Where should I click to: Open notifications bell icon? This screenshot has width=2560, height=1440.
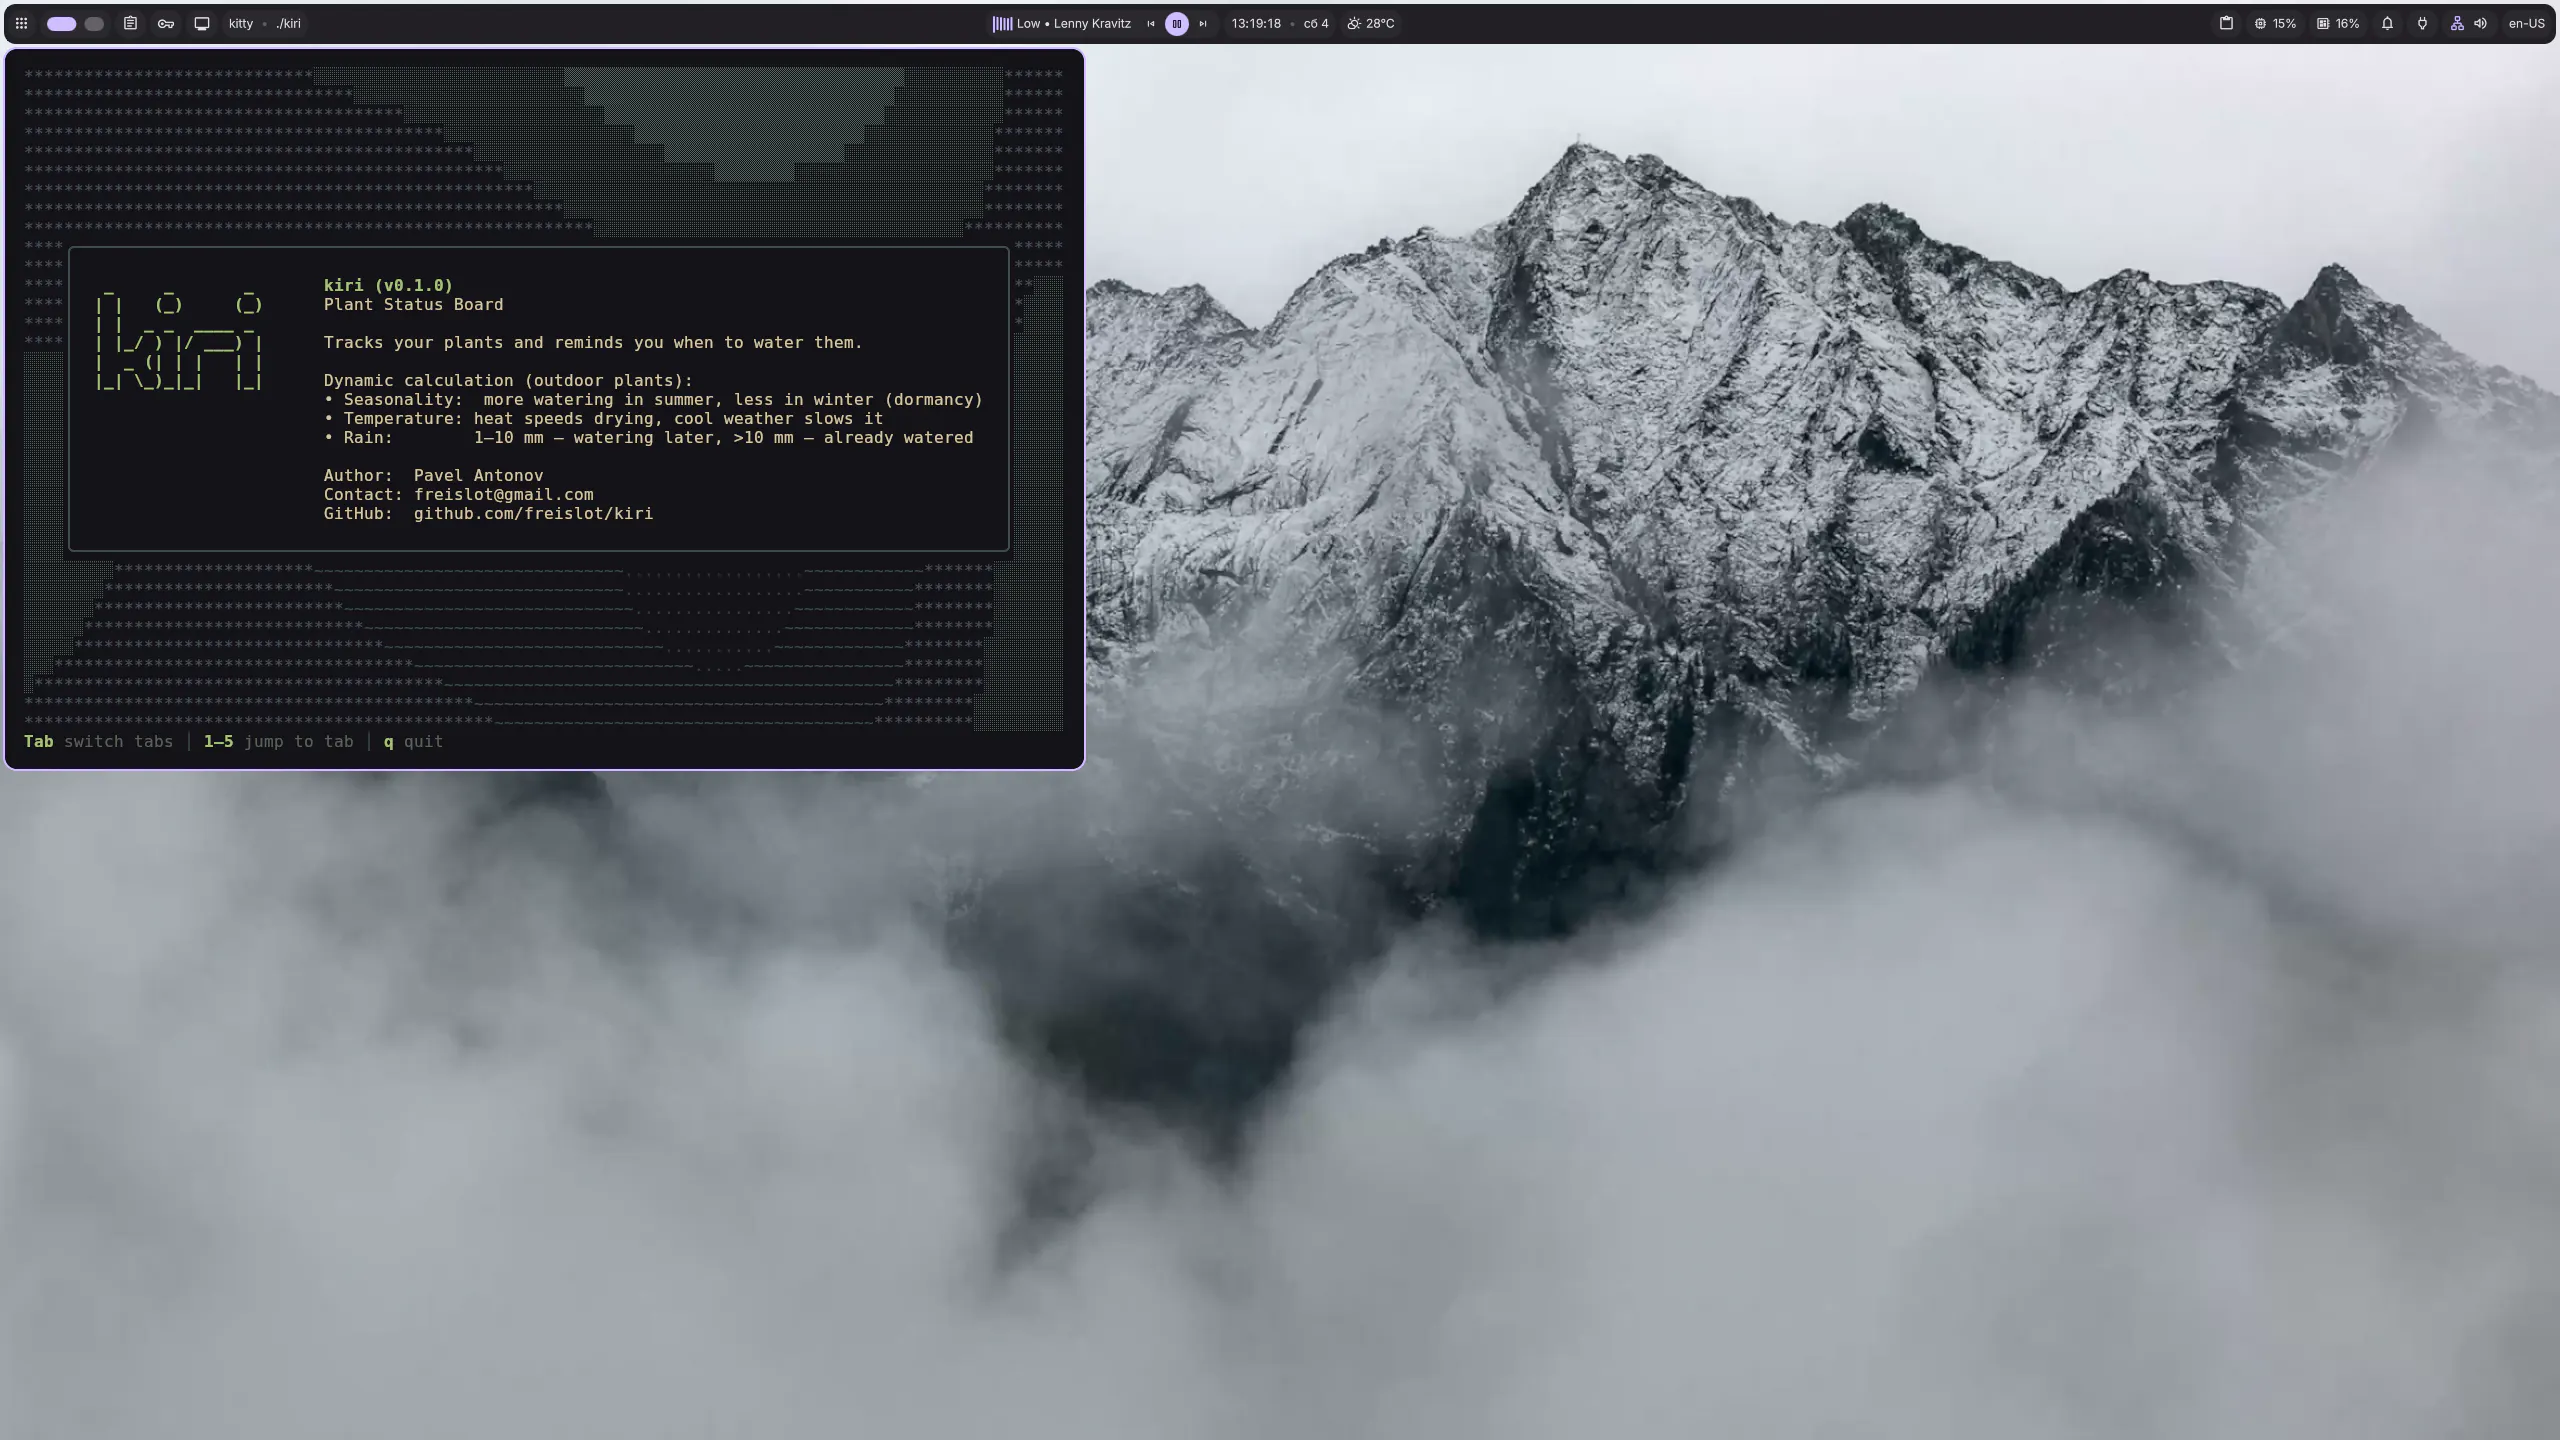point(2387,23)
